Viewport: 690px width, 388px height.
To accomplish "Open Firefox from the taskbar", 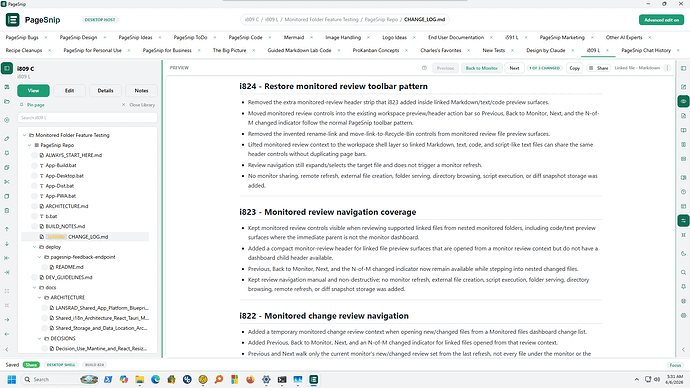I will coord(250,380).
